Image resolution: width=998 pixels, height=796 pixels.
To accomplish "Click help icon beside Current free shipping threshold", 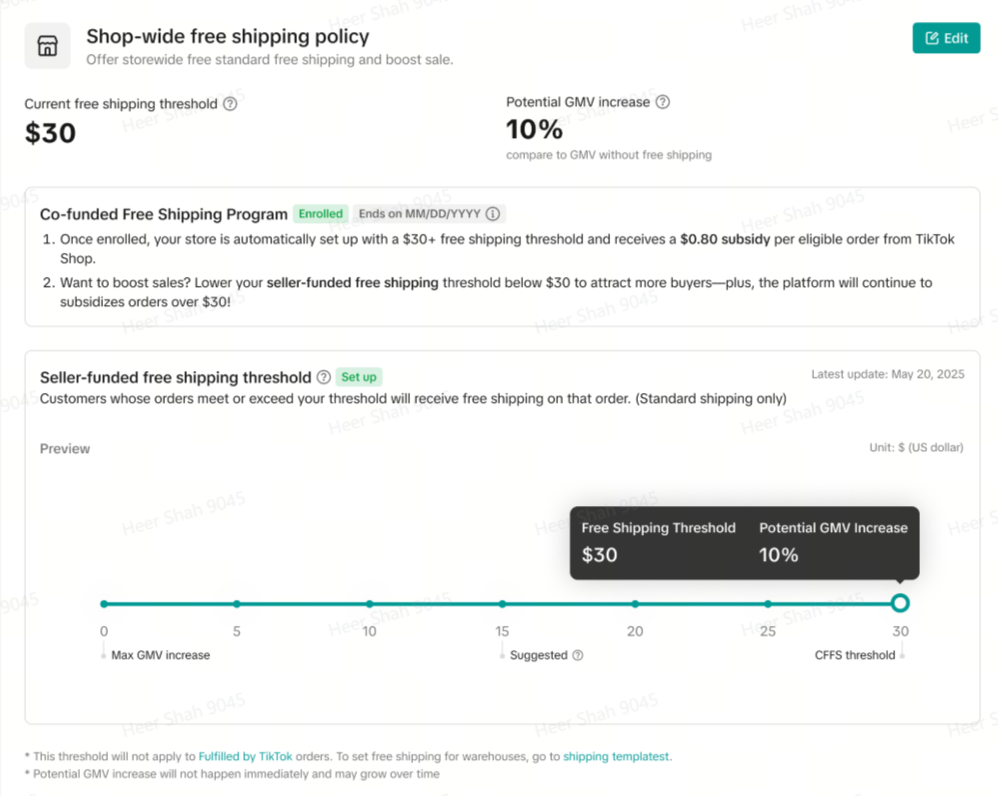I will (x=230, y=103).
